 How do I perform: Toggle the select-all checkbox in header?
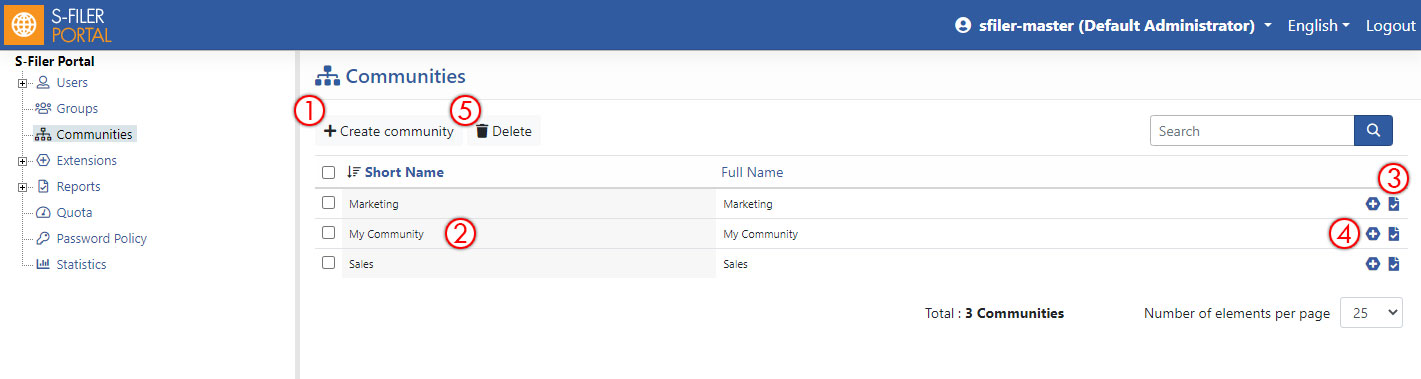[328, 172]
